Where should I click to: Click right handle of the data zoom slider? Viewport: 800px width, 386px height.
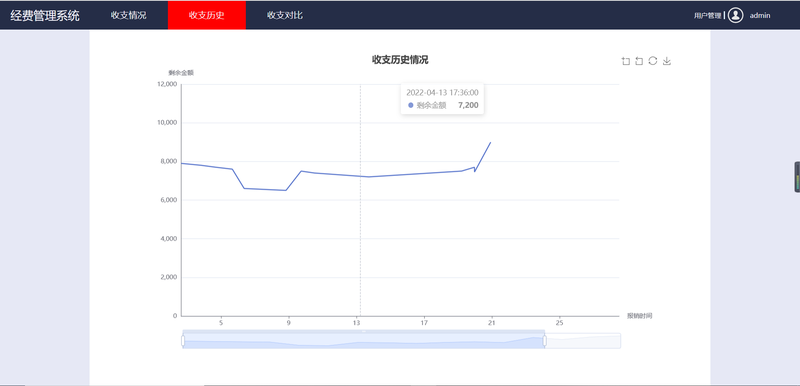coord(545,341)
